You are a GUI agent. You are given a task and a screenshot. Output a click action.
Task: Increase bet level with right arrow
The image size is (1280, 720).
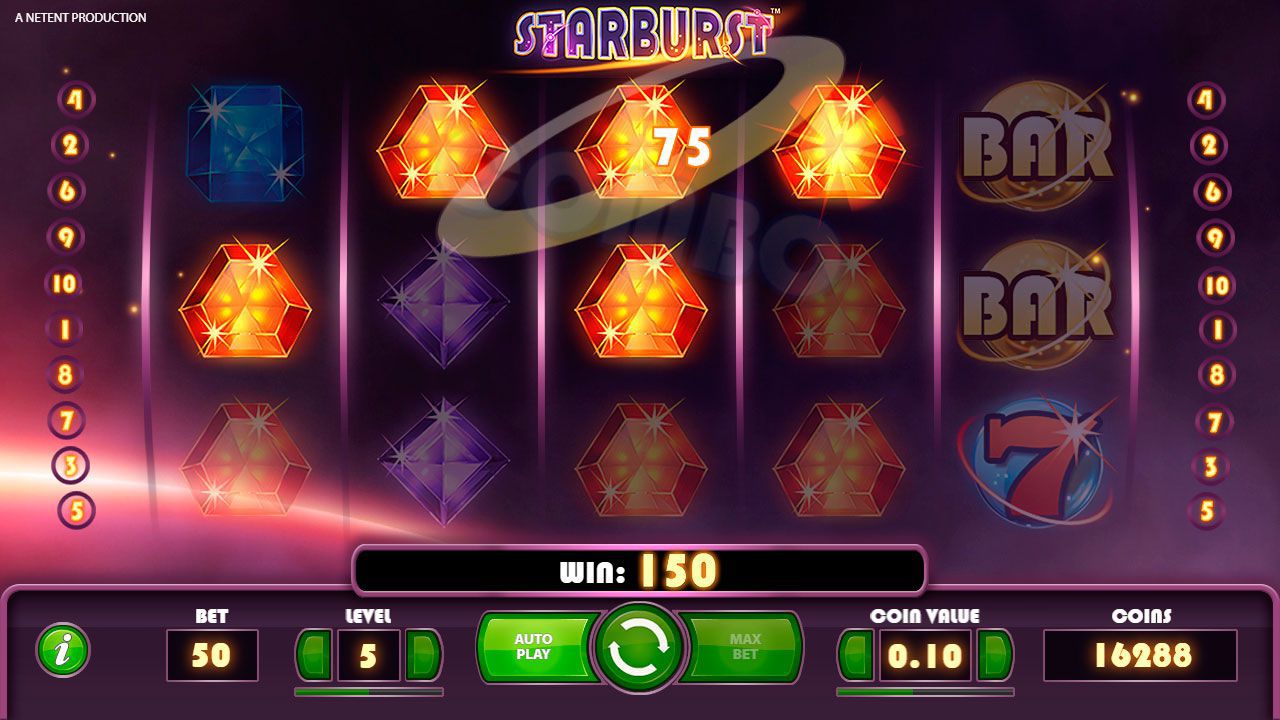[422, 656]
